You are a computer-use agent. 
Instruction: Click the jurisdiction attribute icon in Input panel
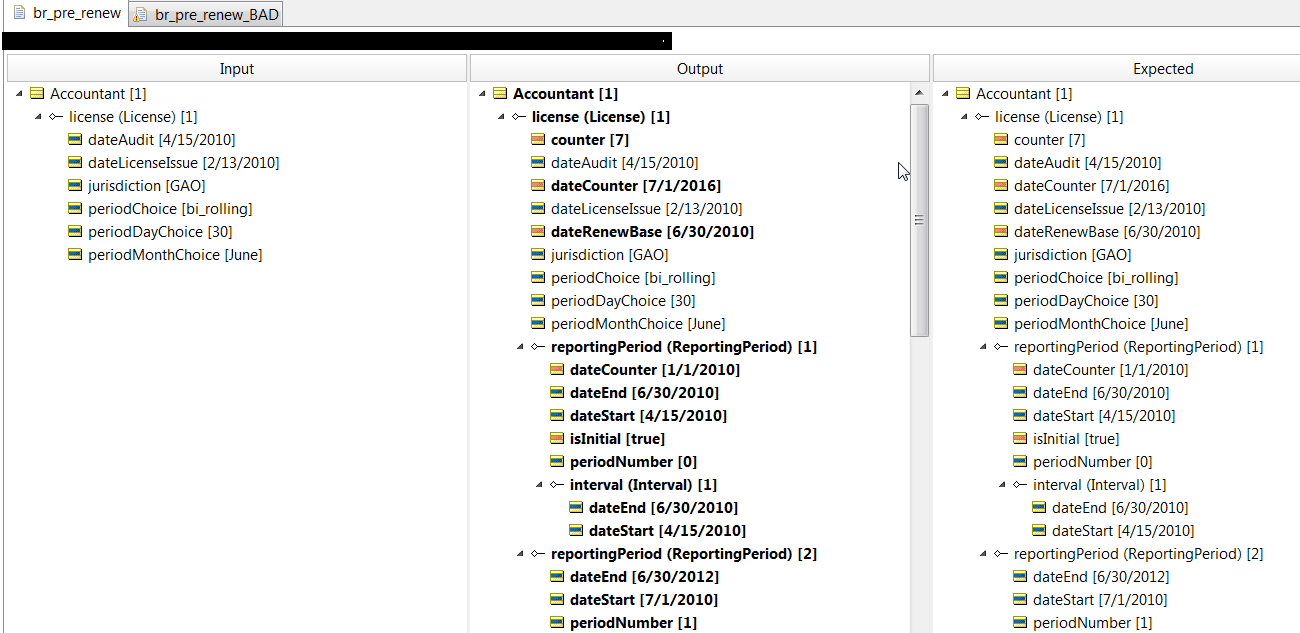75,186
